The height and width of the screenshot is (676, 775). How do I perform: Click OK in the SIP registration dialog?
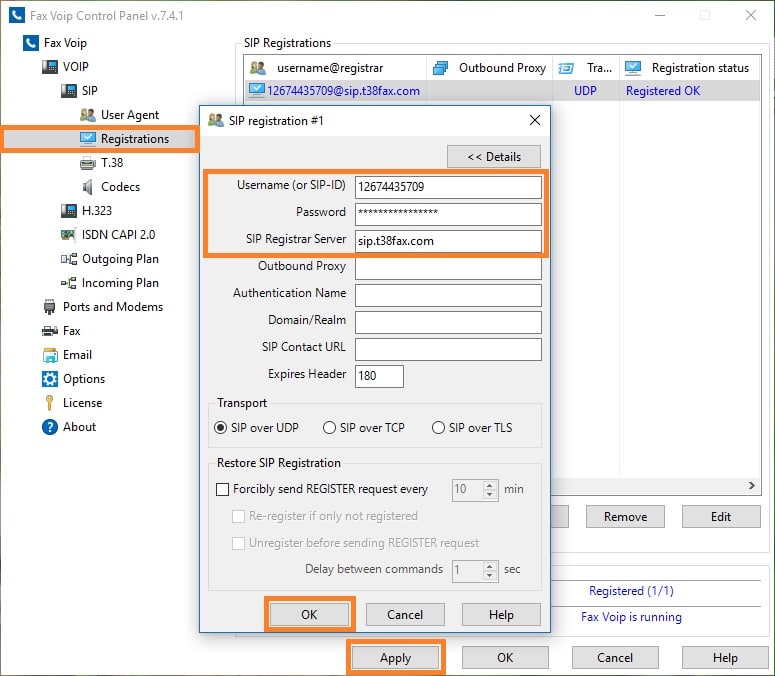(309, 615)
